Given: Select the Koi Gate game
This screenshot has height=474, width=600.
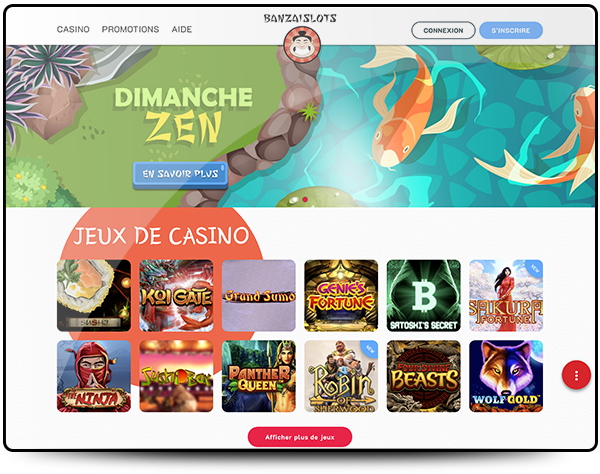Looking at the screenshot, I should coord(176,295).
